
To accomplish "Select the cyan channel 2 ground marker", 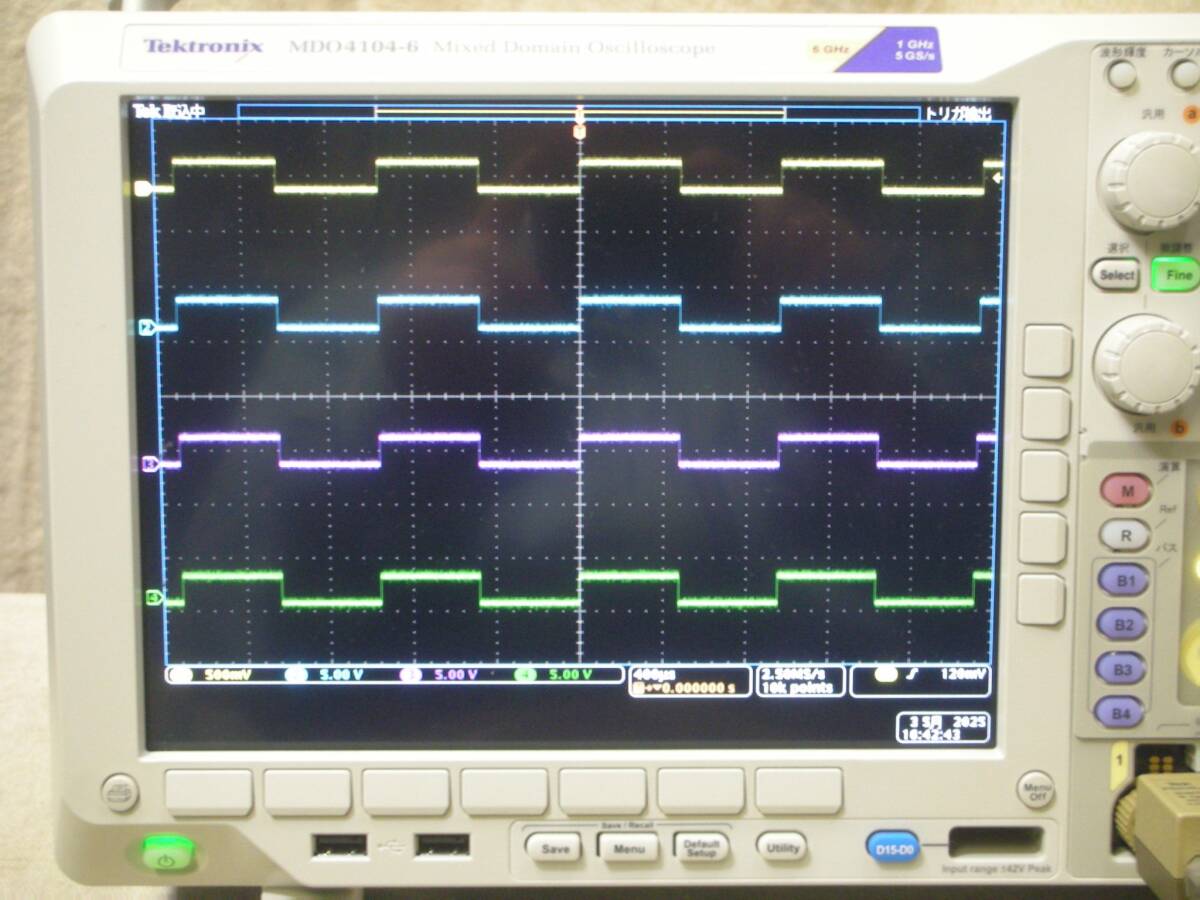I will pyautogui.click(x=146, y=327).
